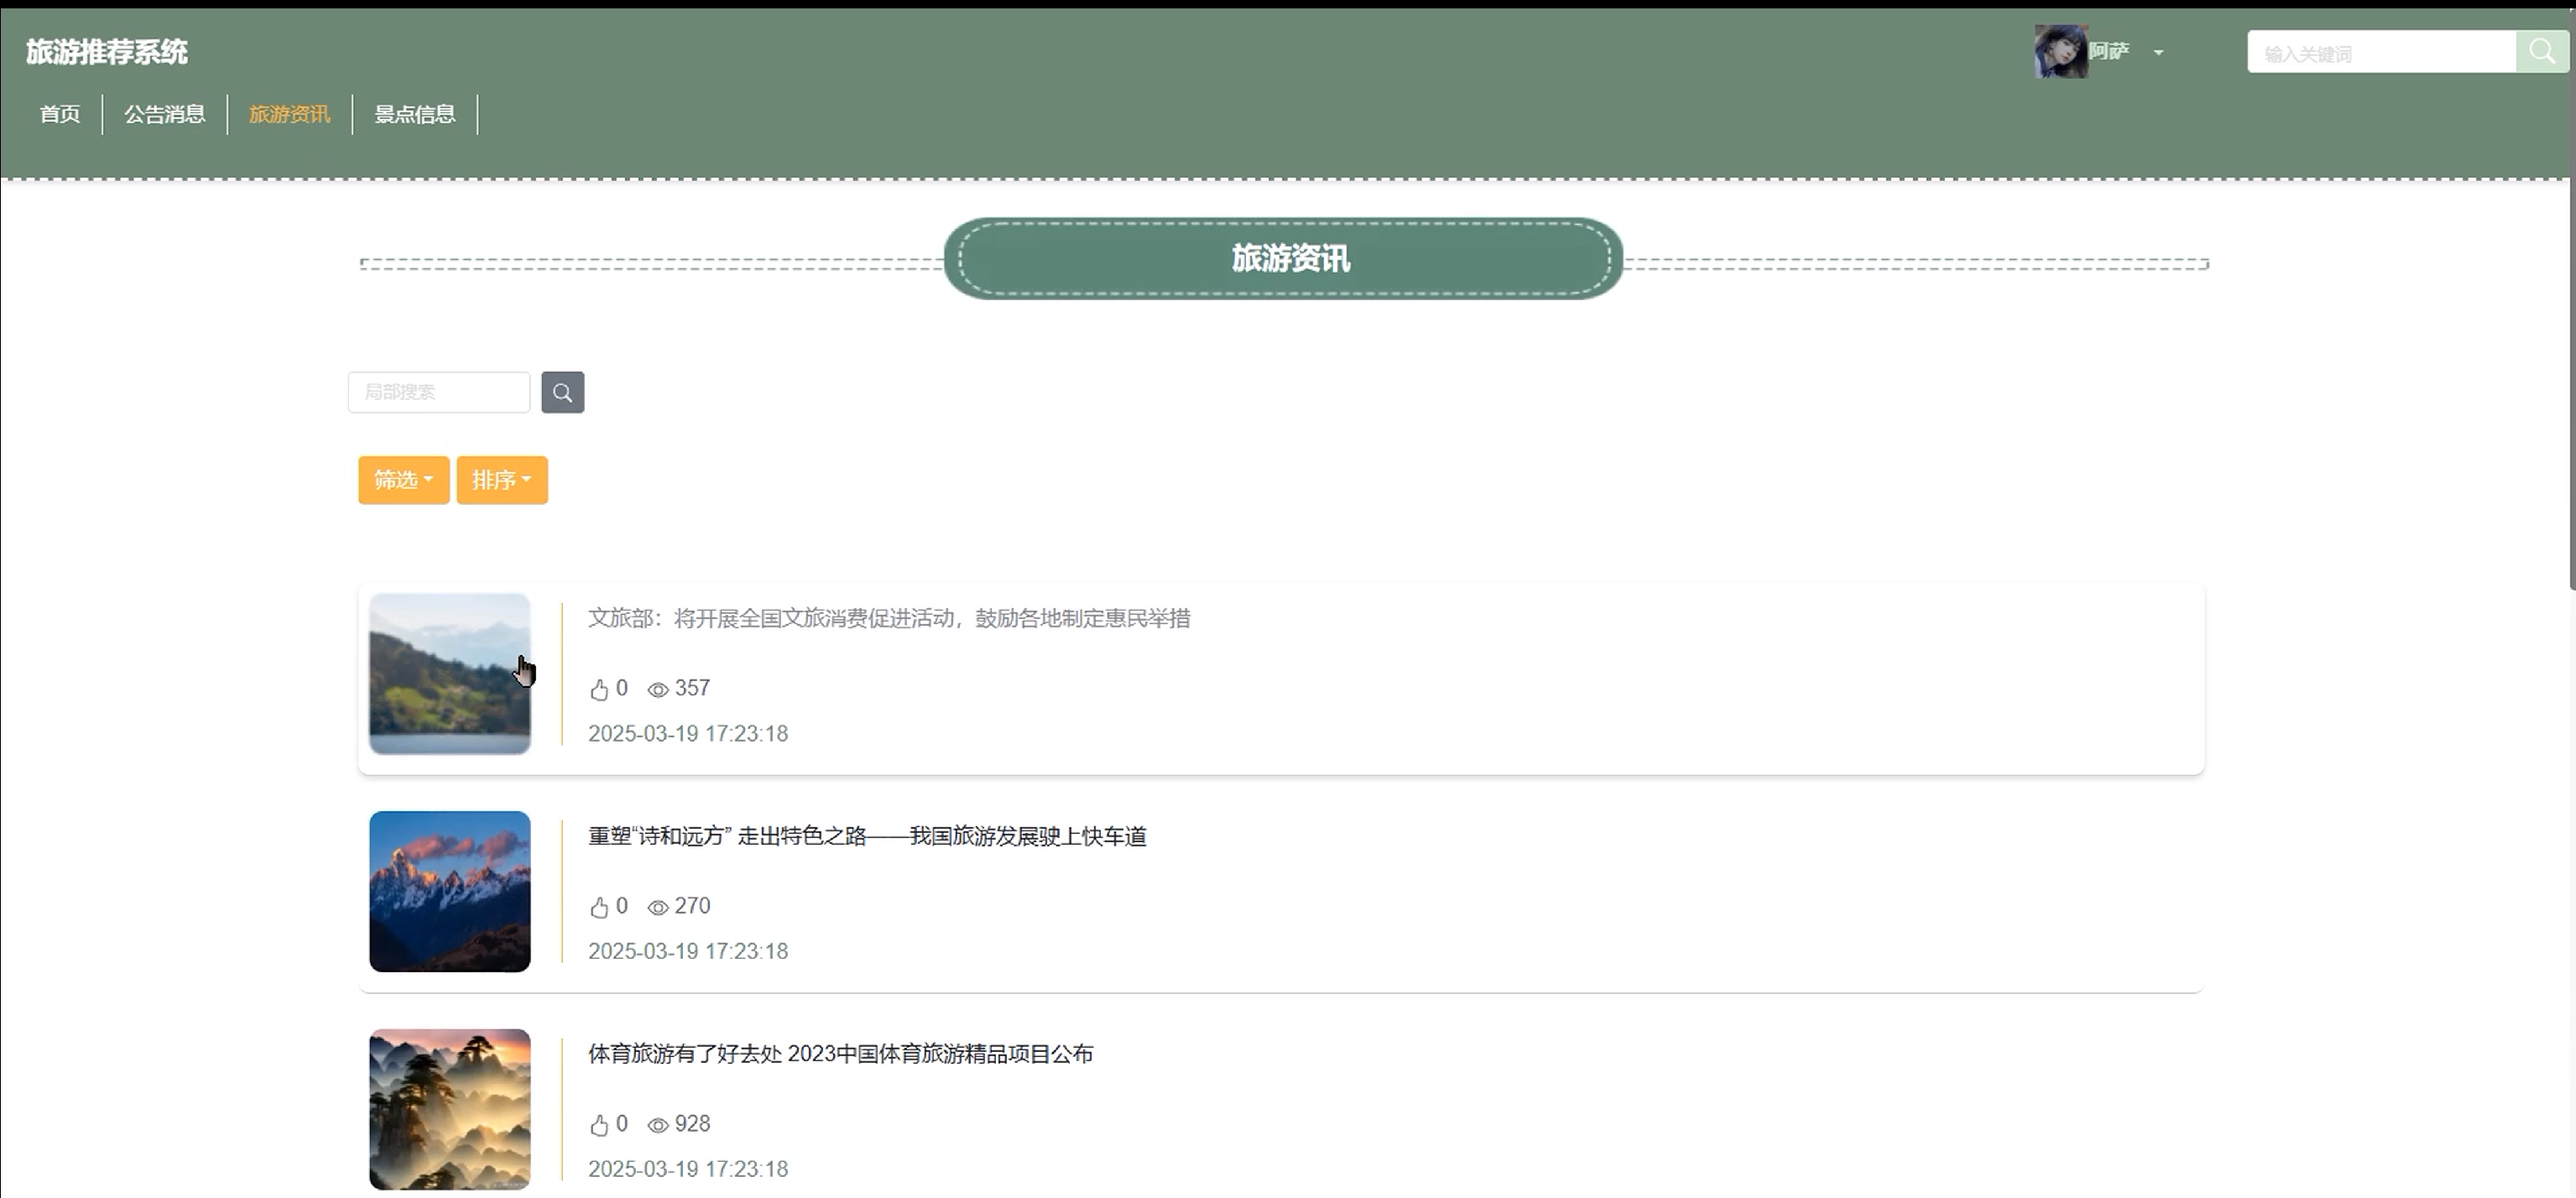
Task: Click the 局部搜索 local search field
Action: [438, 392]
